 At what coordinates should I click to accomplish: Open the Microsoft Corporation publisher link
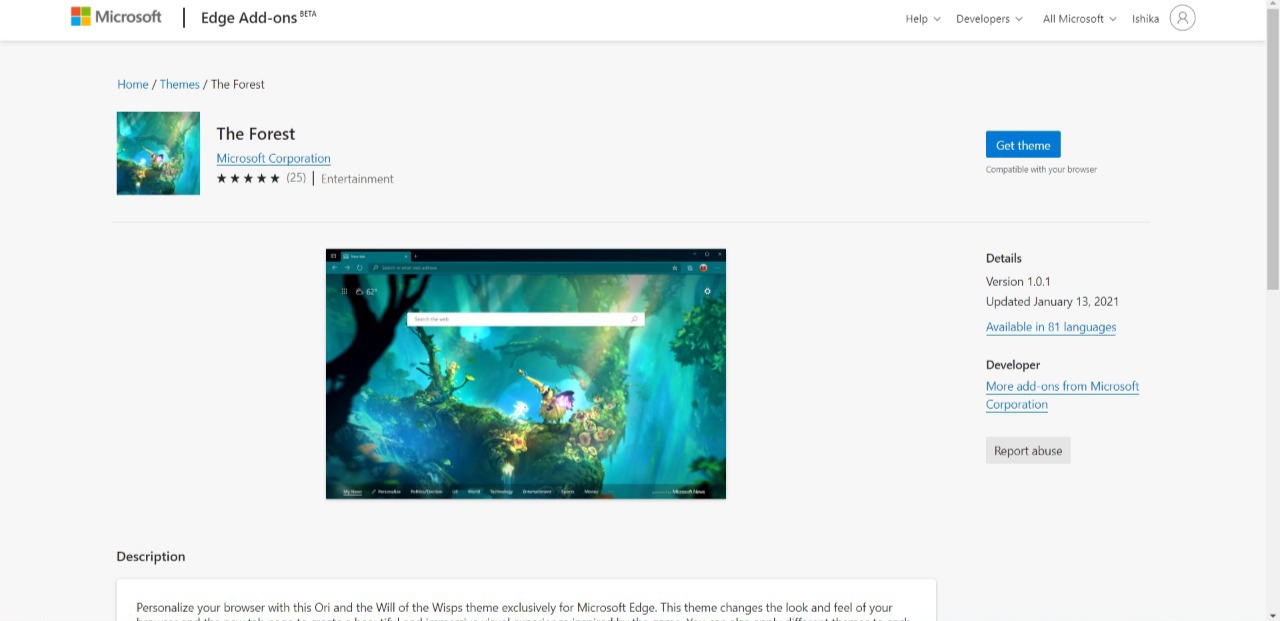[x=273, y=158]
